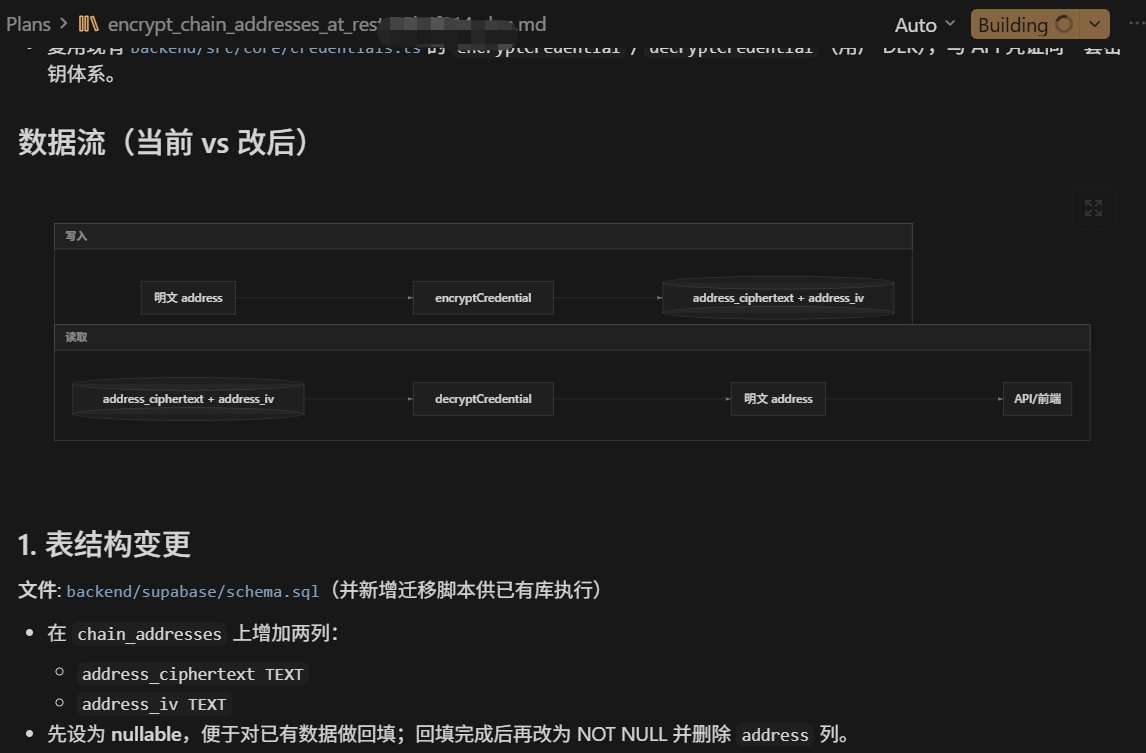The height and width of the screenshot is (753, 1146).
Task: Click the nullable bold text
Action: [x=145, y=734]
